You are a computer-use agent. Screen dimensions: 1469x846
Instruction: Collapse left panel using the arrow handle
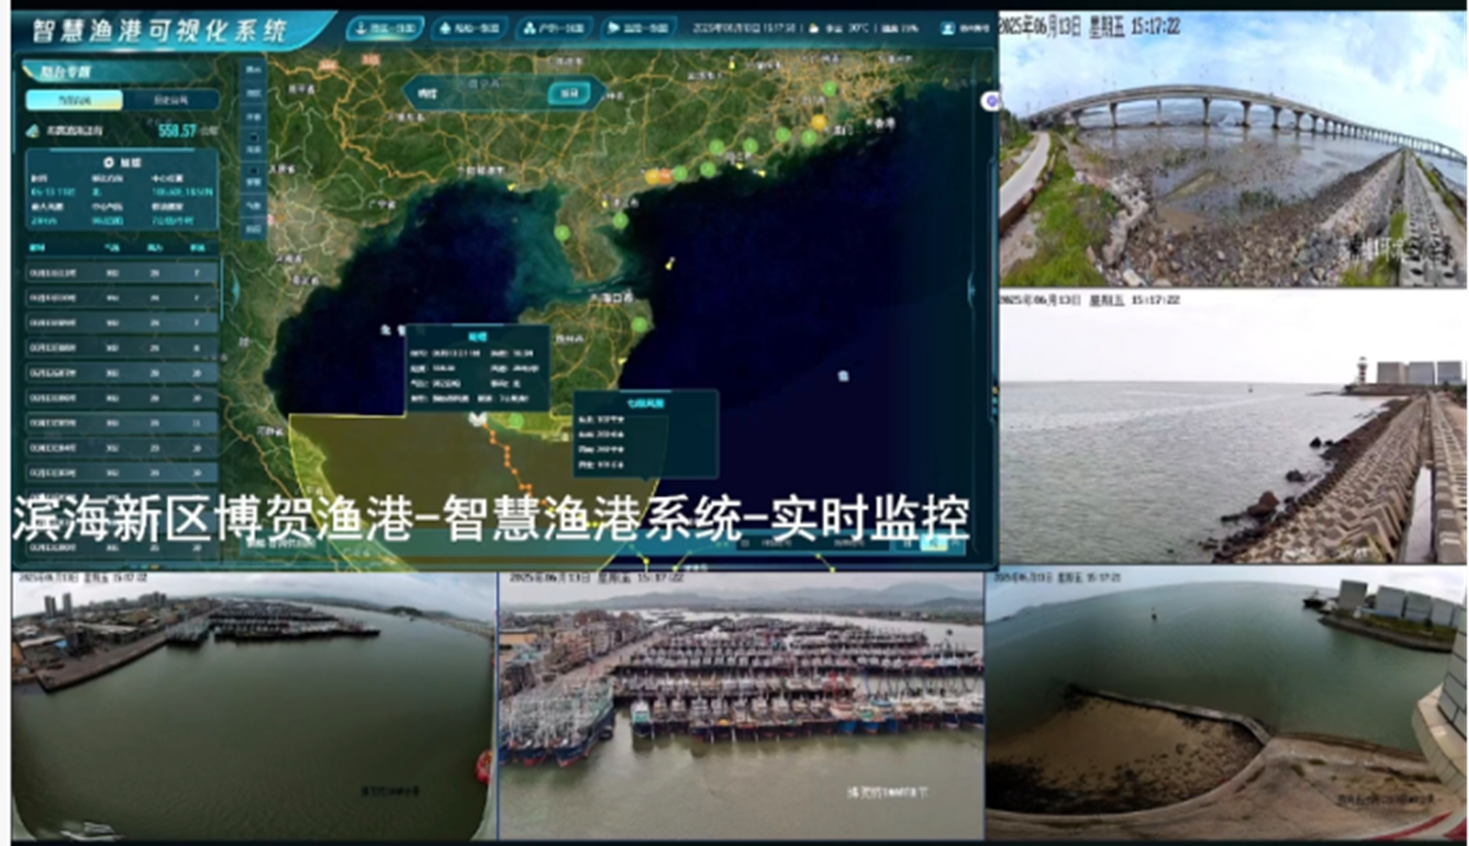coord(235,288)
